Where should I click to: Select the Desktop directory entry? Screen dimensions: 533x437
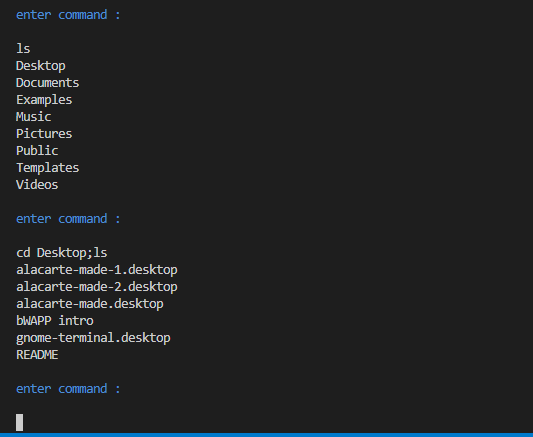point(41,66)
